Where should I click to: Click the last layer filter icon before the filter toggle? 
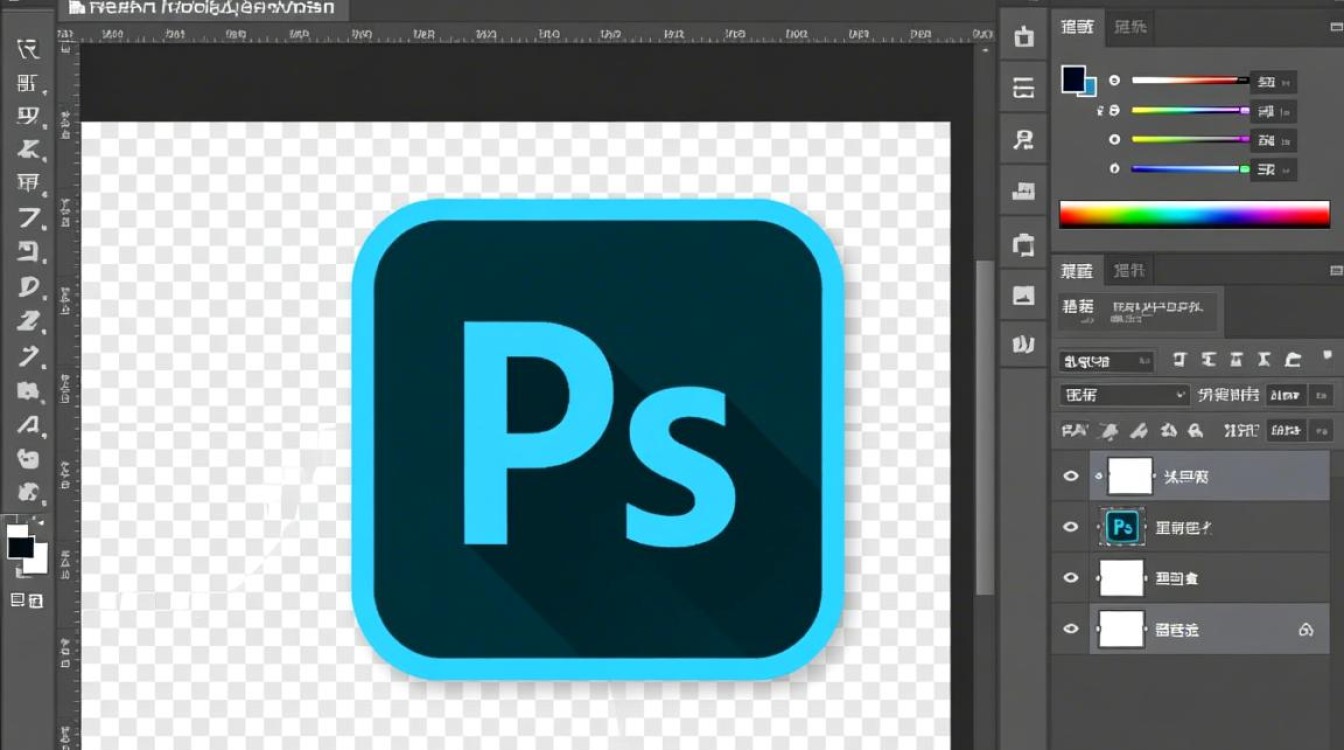pyautogui.click(x=1293, y=360)
